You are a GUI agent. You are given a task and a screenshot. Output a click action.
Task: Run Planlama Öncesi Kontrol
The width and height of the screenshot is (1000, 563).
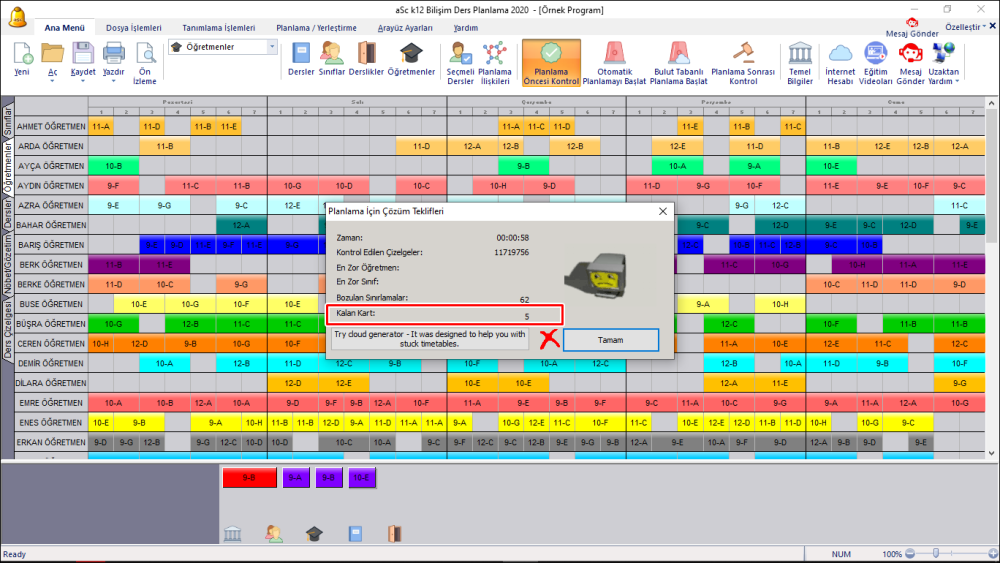click(x=551, y=62)
